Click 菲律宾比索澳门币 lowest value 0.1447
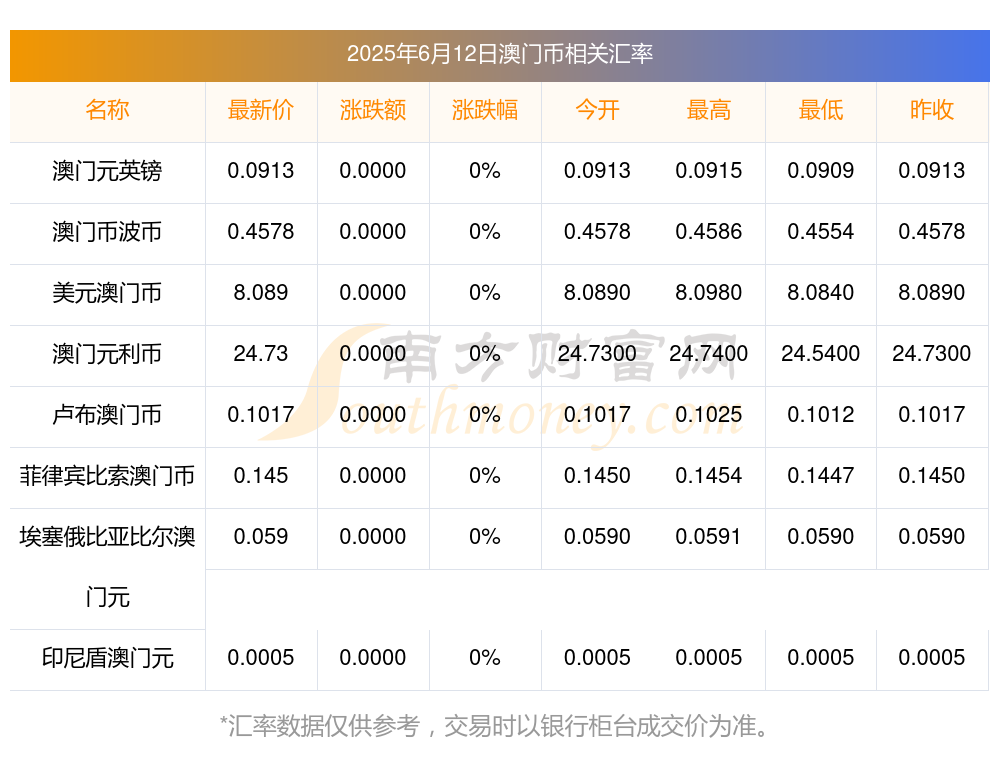Image resolution: width=1000 pixels, height=757 pixels. (x=821, y=476)
